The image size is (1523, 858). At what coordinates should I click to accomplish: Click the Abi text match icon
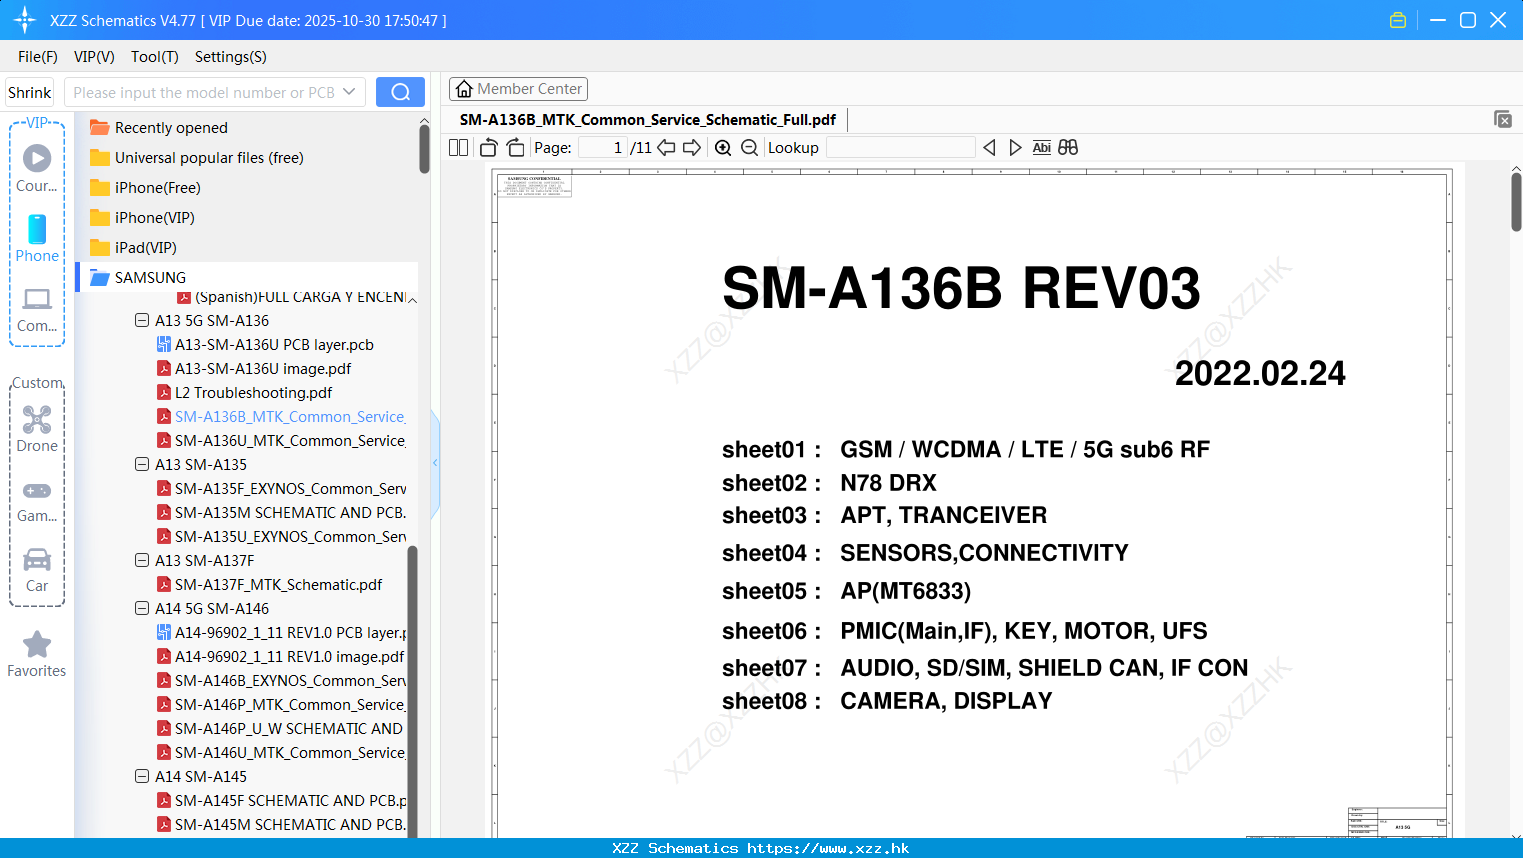pyautogui.click(x=1041, y=148)
